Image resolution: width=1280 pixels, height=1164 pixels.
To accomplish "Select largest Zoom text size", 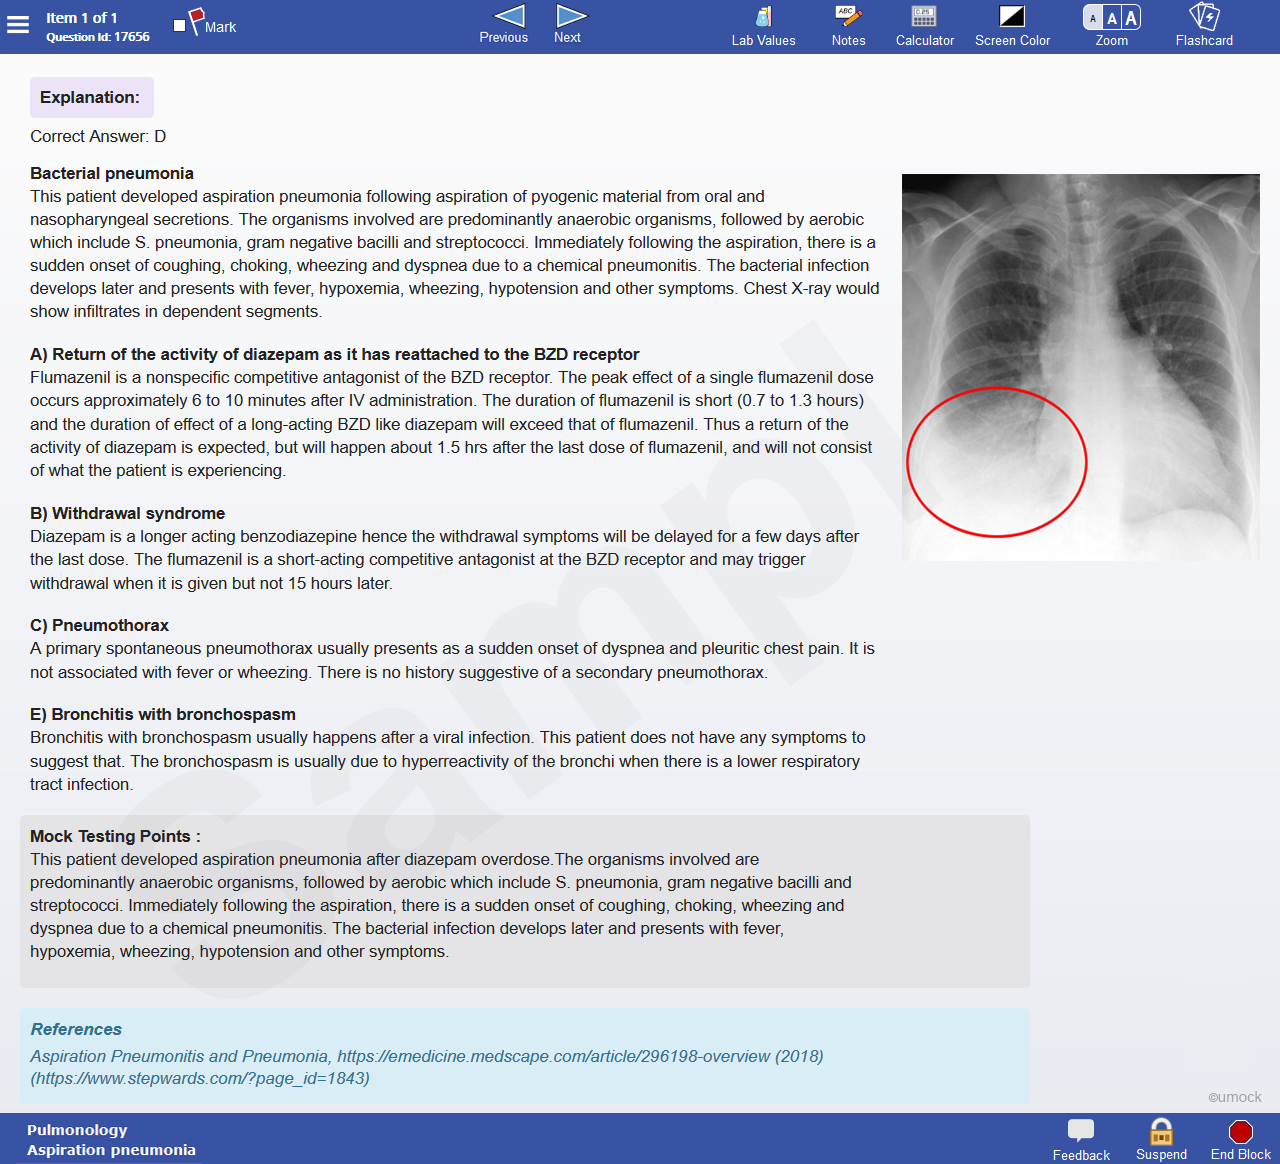I will point(1131,18).
